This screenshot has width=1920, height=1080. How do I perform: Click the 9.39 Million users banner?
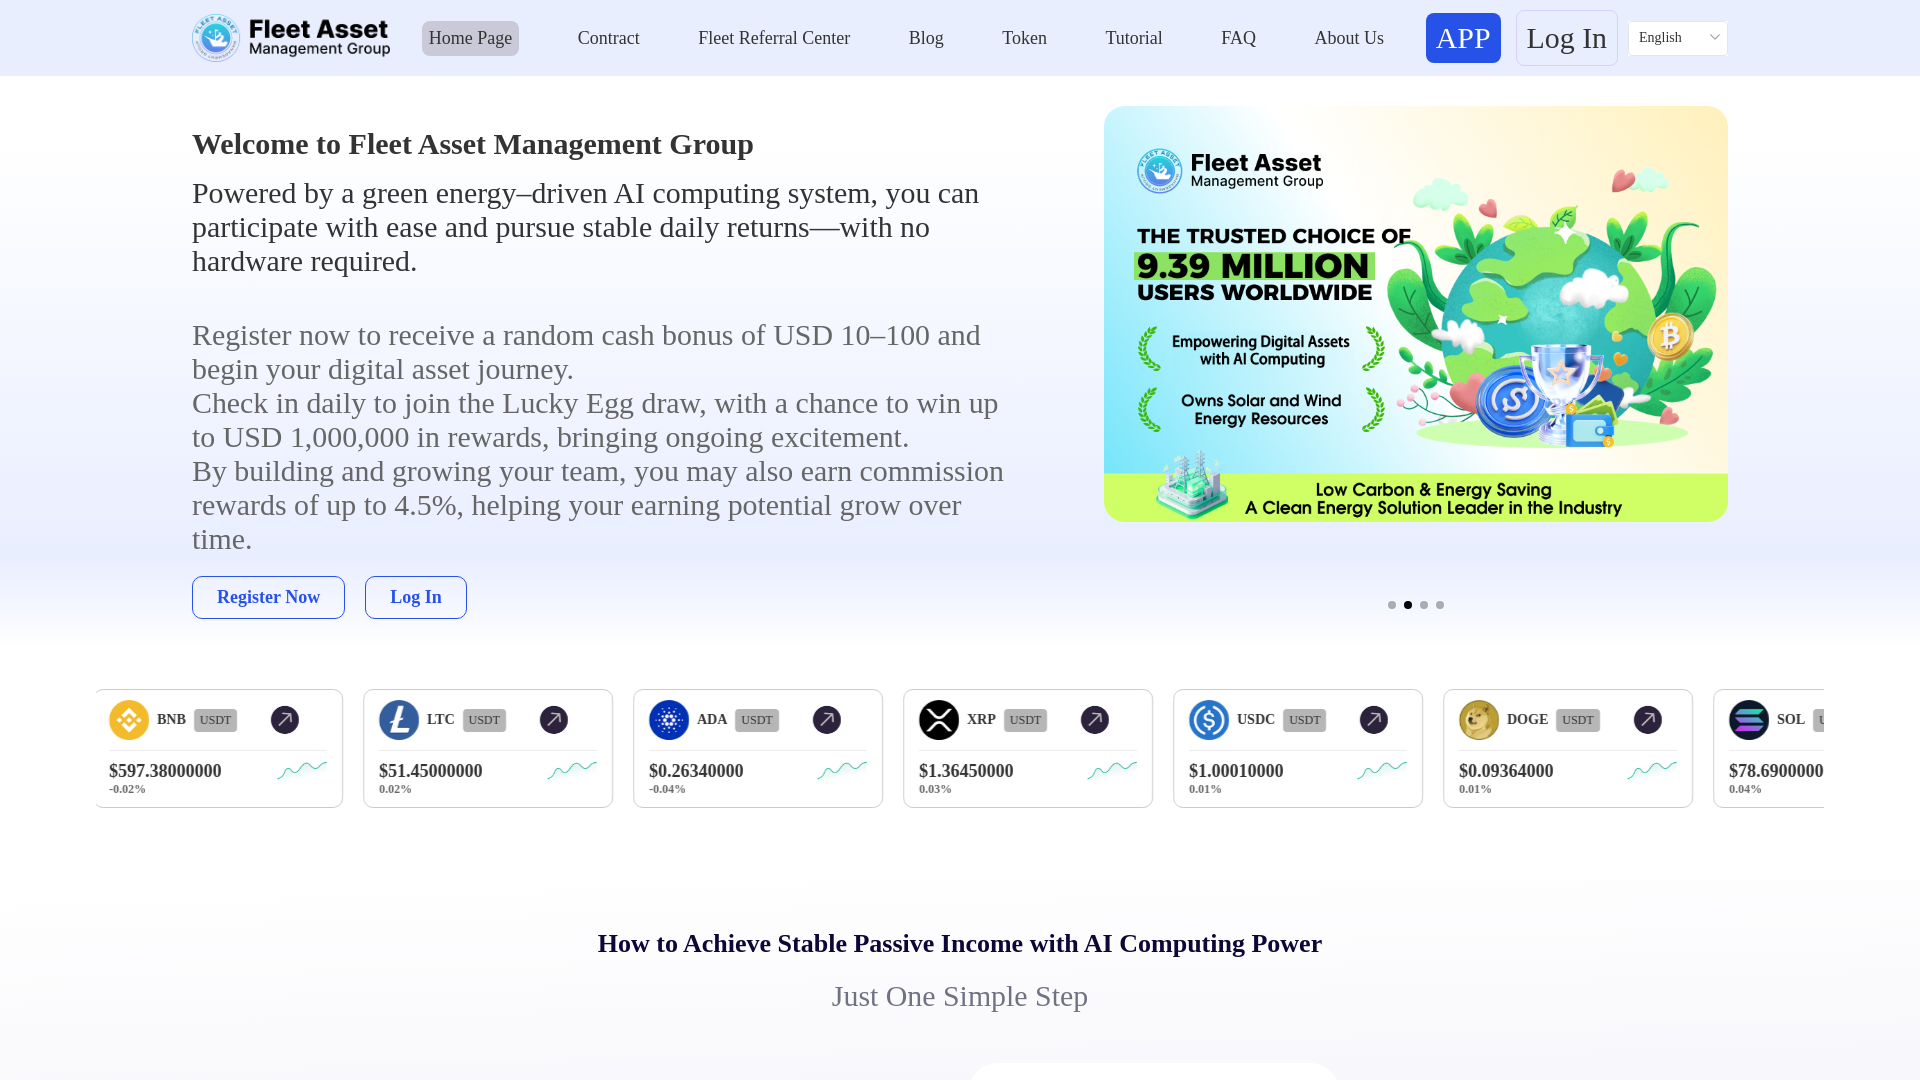tap(1416, 314)
